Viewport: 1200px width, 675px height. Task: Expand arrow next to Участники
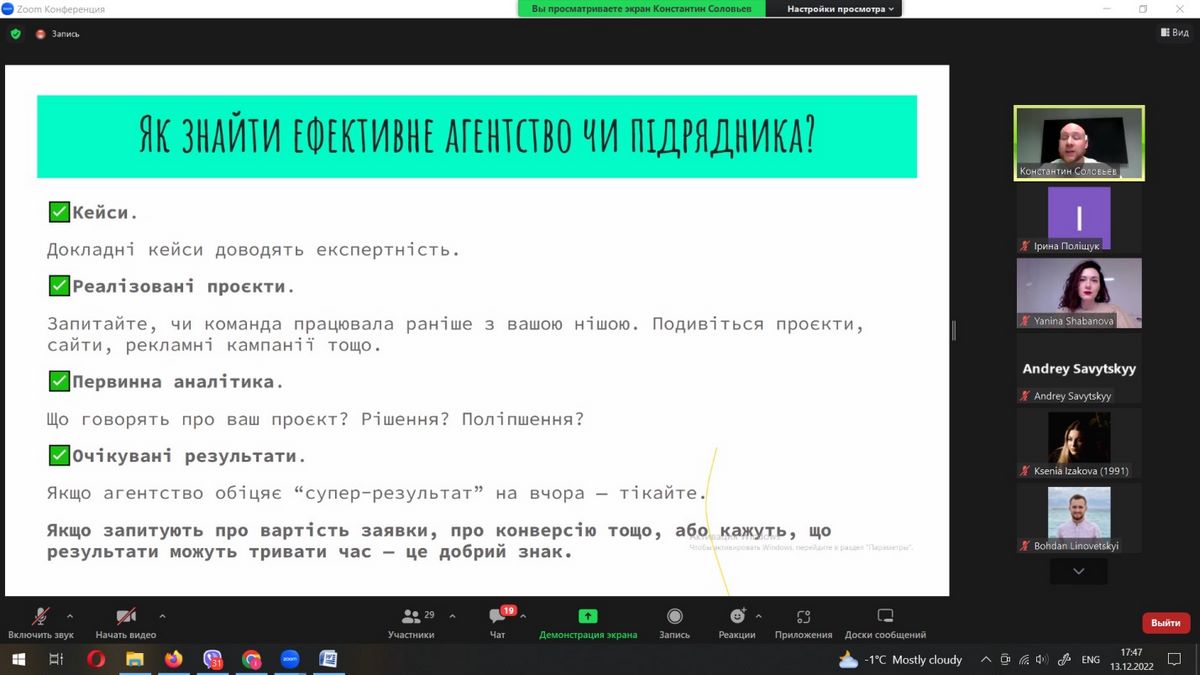(452, 616)
